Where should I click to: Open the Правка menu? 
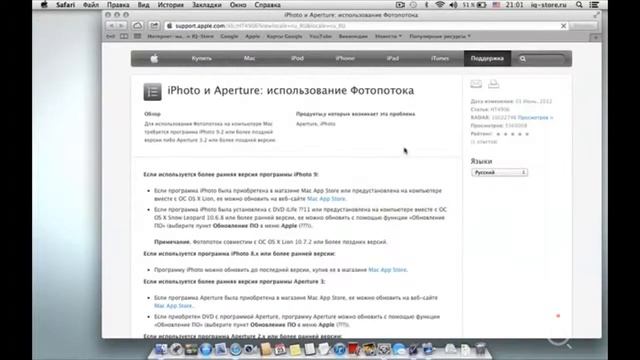tap(118, 5)
